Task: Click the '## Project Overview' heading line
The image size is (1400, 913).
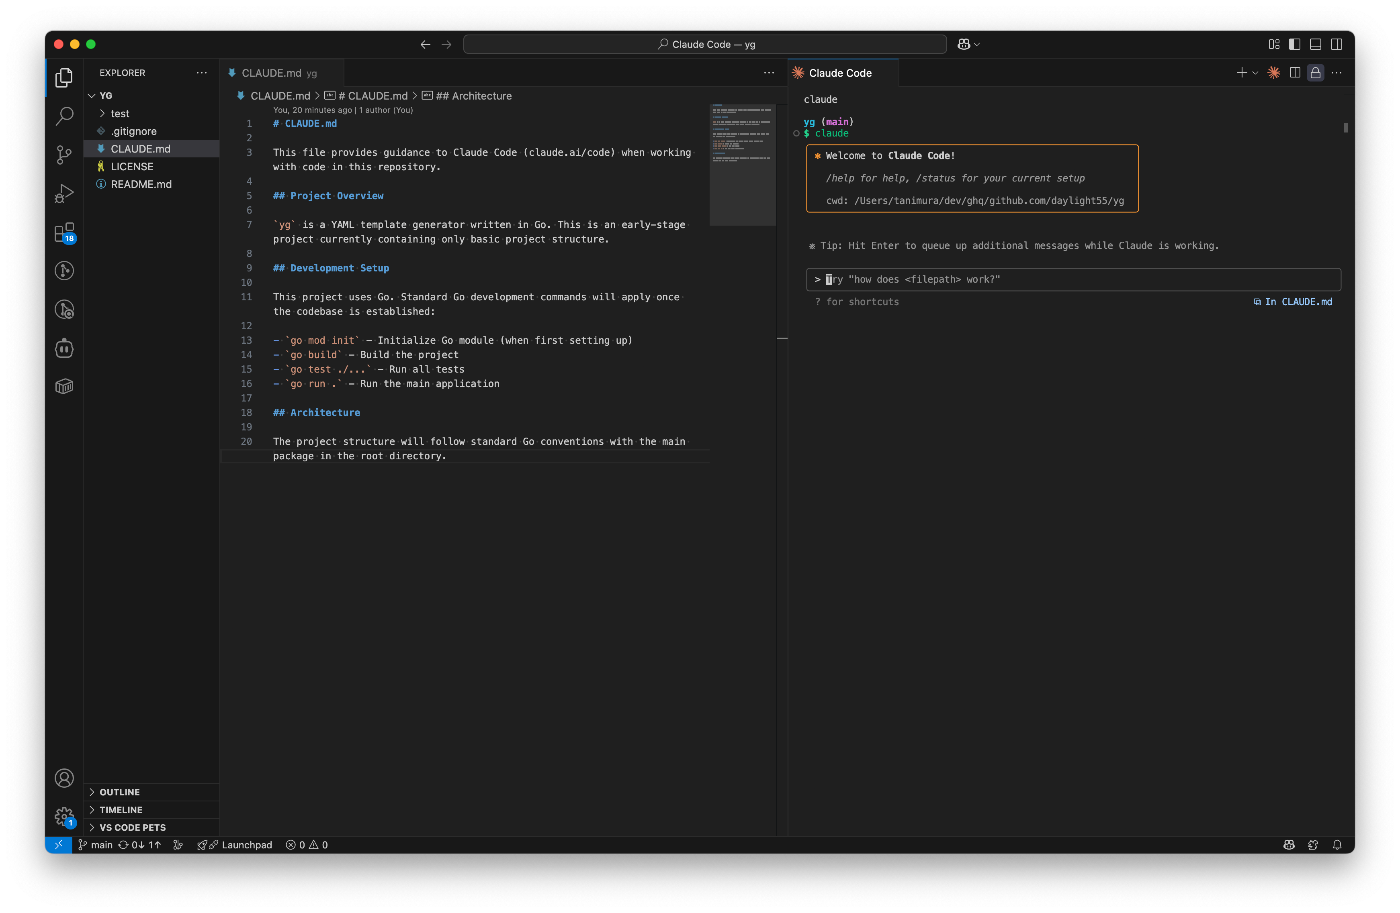Action: click(328, 196)
